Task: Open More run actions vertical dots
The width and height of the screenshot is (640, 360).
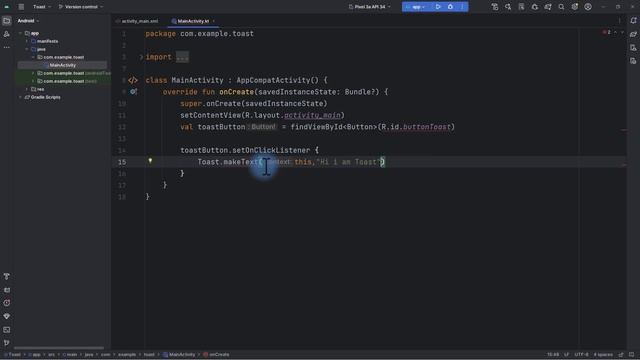Action: point(462,7)
